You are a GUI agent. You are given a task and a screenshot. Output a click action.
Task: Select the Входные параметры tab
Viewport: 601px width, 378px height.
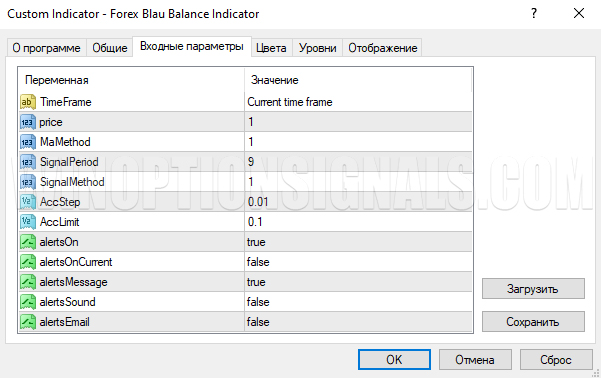(192, 46)
